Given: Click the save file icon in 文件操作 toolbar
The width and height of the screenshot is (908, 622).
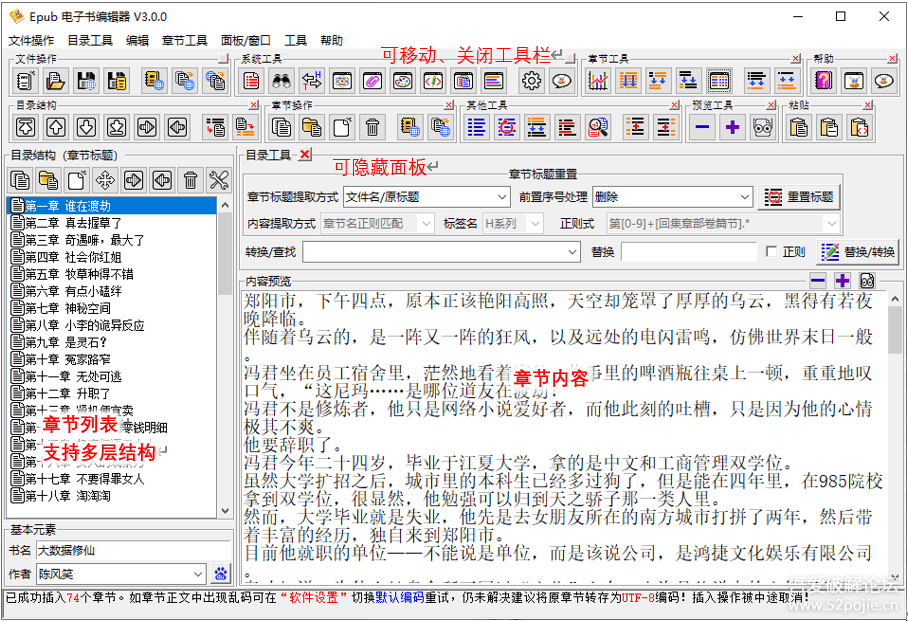Looking at the screenshot, I should tap(84, 80).
